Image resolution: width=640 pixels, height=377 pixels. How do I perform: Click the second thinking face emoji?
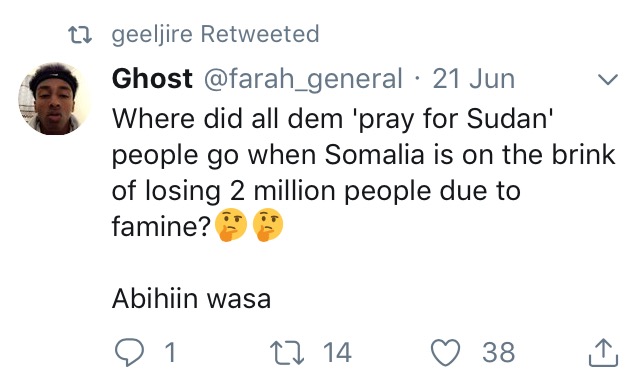(x=268, y=224)
